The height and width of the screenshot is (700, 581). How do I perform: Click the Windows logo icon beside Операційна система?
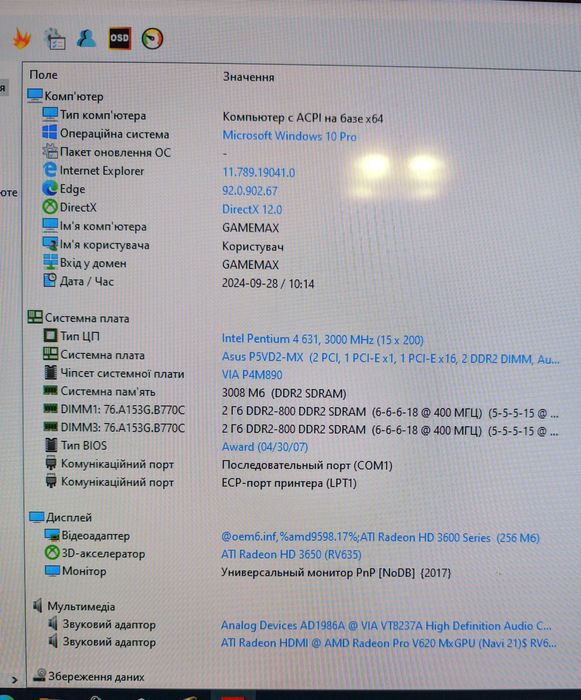tap(50, 133)
